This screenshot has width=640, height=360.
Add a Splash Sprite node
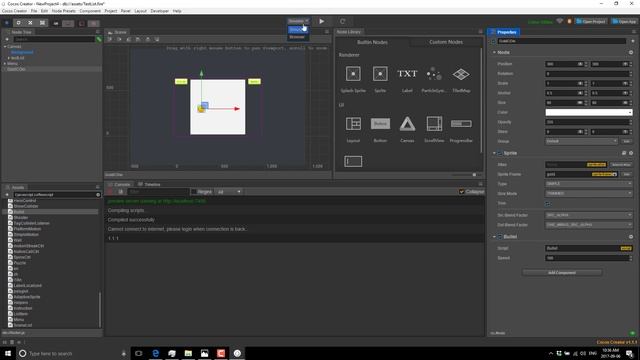click(353, 74)
